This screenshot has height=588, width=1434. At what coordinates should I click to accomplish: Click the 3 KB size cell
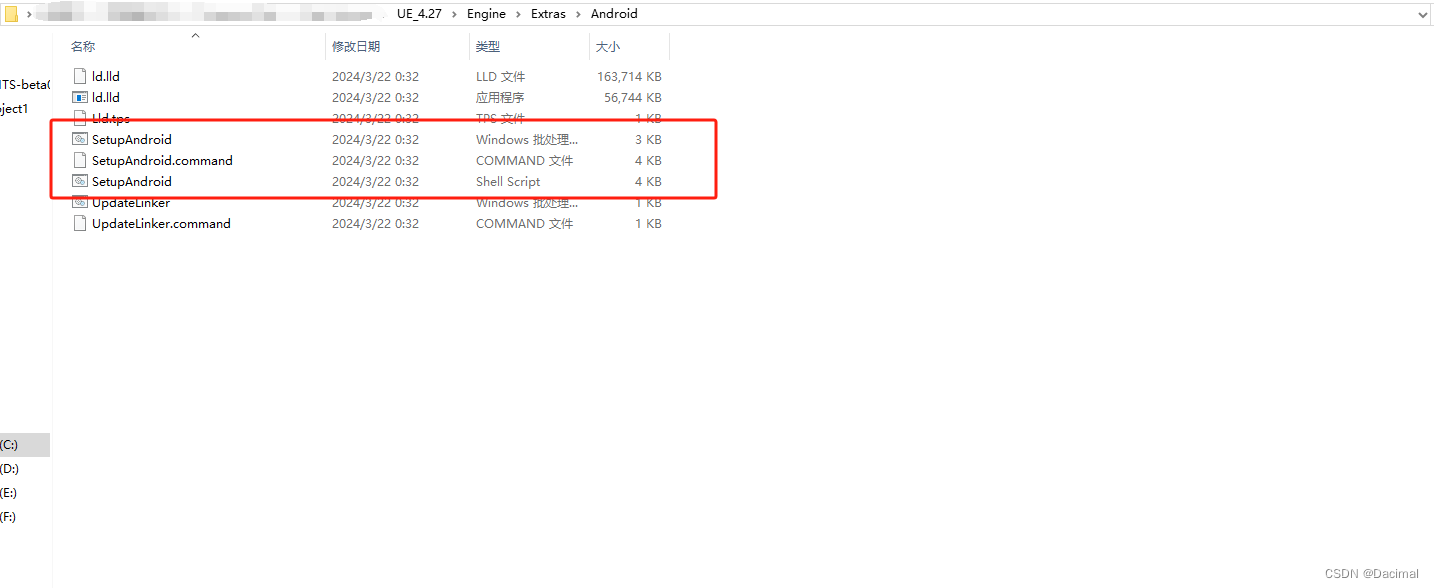[648, 139]
